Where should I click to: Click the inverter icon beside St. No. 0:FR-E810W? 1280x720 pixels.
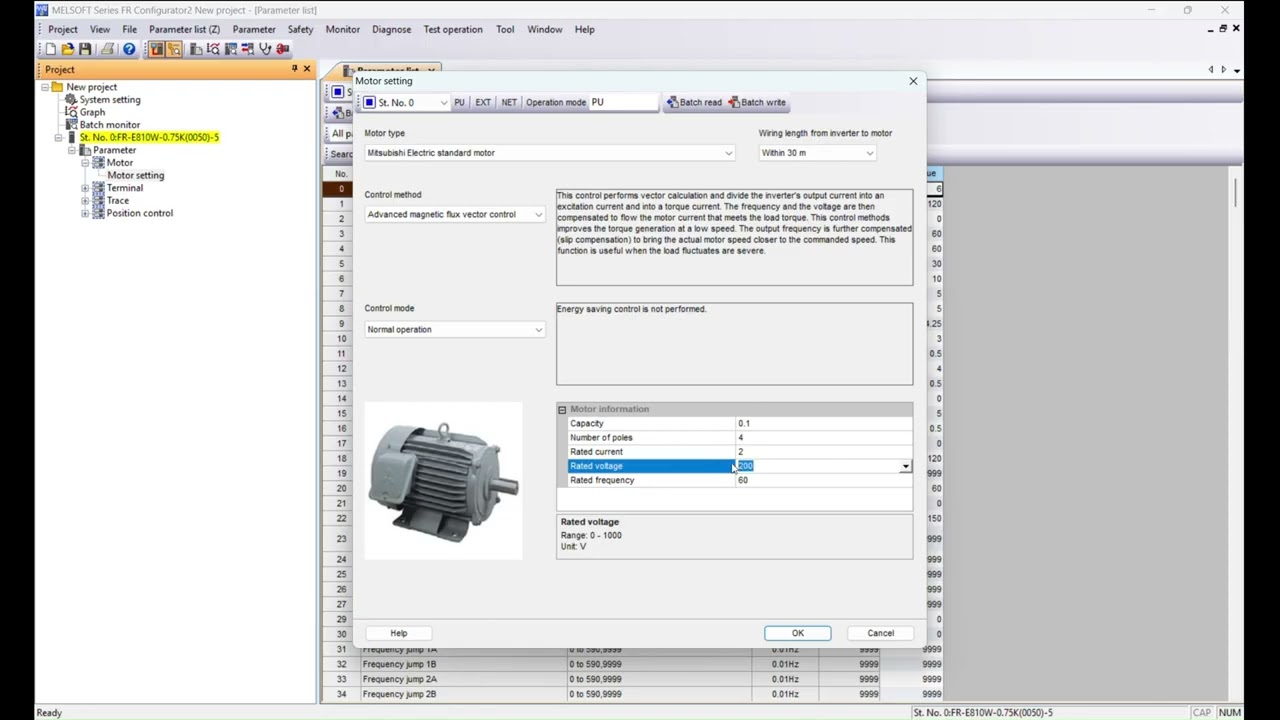(x=71, y=137)
